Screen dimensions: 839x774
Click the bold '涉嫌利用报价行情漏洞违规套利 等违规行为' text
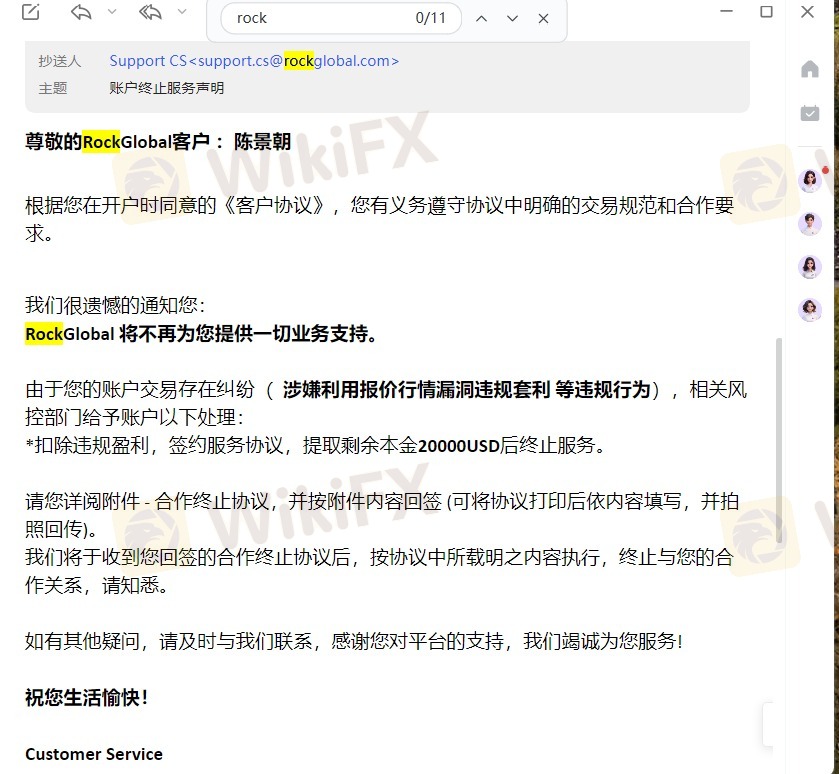[467, 389]
